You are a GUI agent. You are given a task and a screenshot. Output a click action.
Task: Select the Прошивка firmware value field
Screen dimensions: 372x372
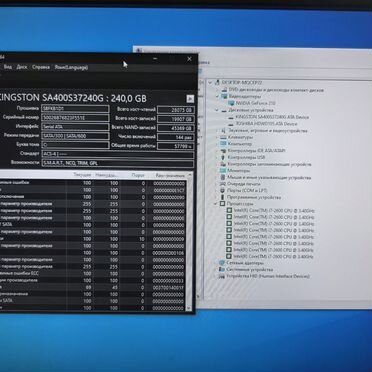[x=75, y=109]
